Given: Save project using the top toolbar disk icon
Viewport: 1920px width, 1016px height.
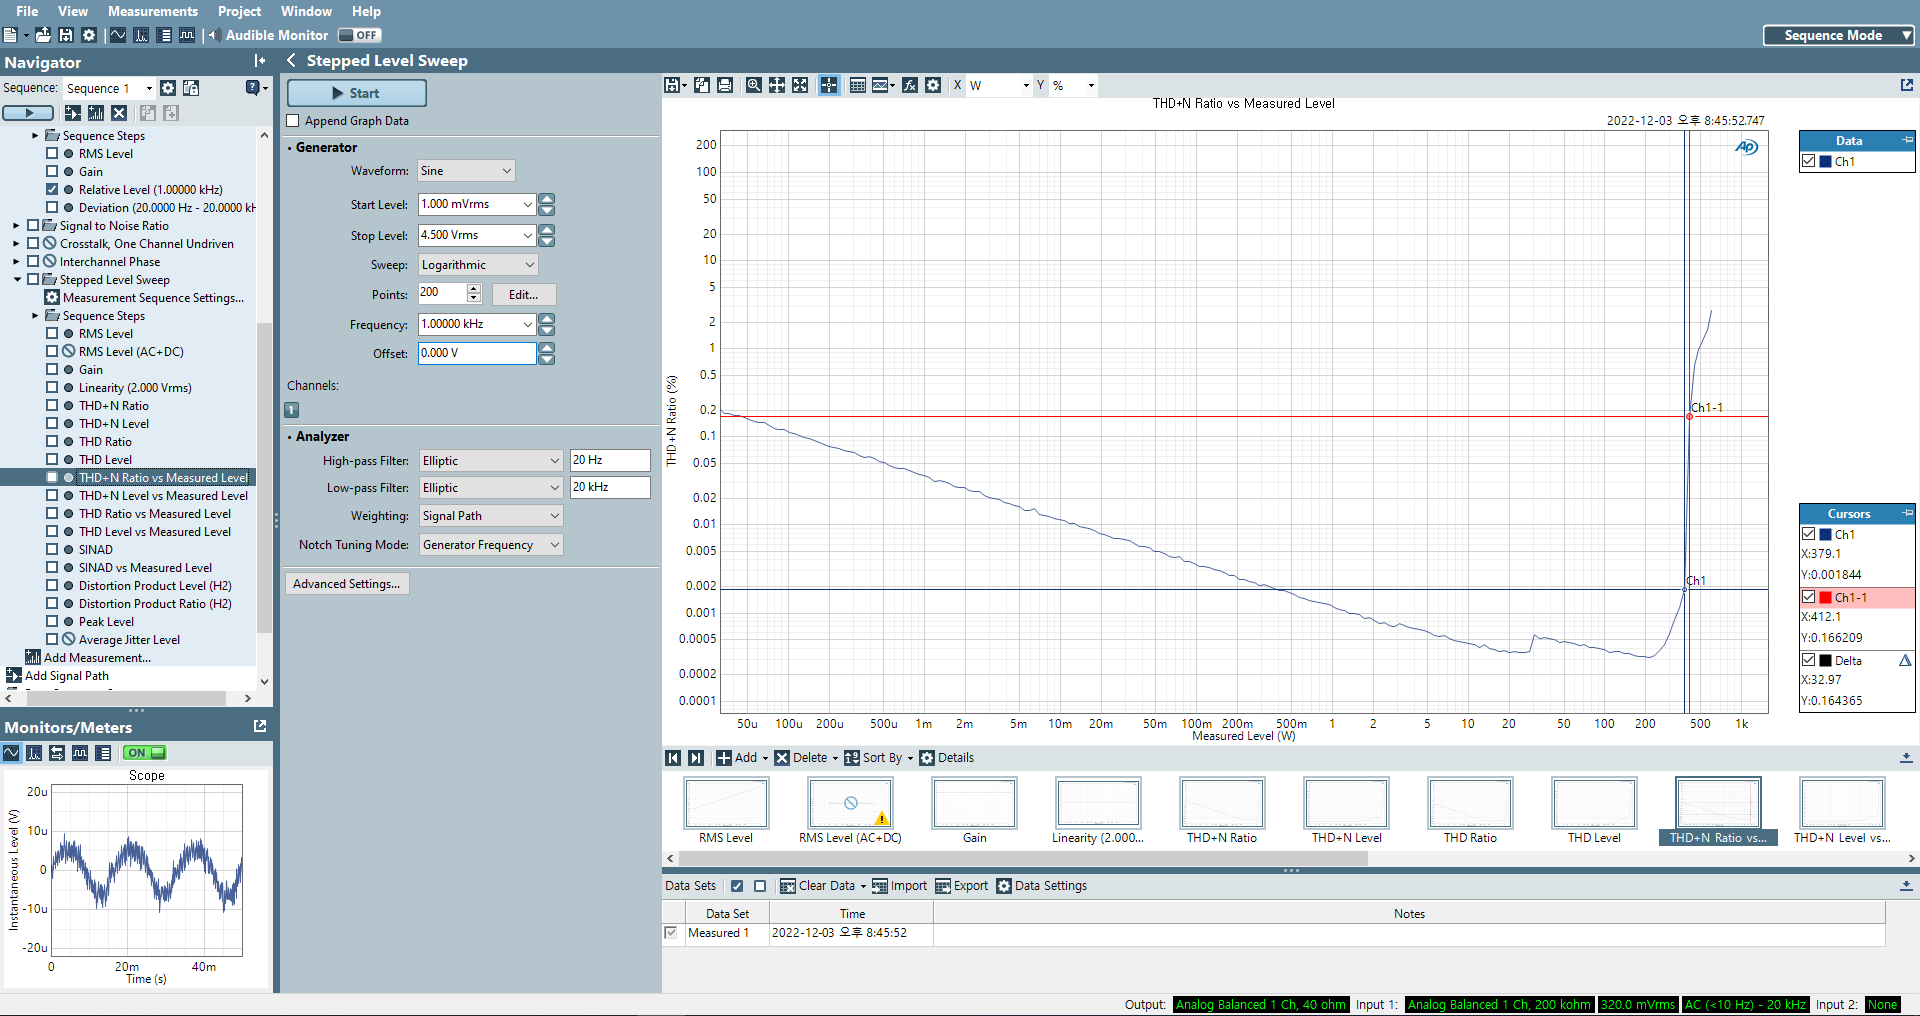Looking at the screenshot, I should click(66, 35).
